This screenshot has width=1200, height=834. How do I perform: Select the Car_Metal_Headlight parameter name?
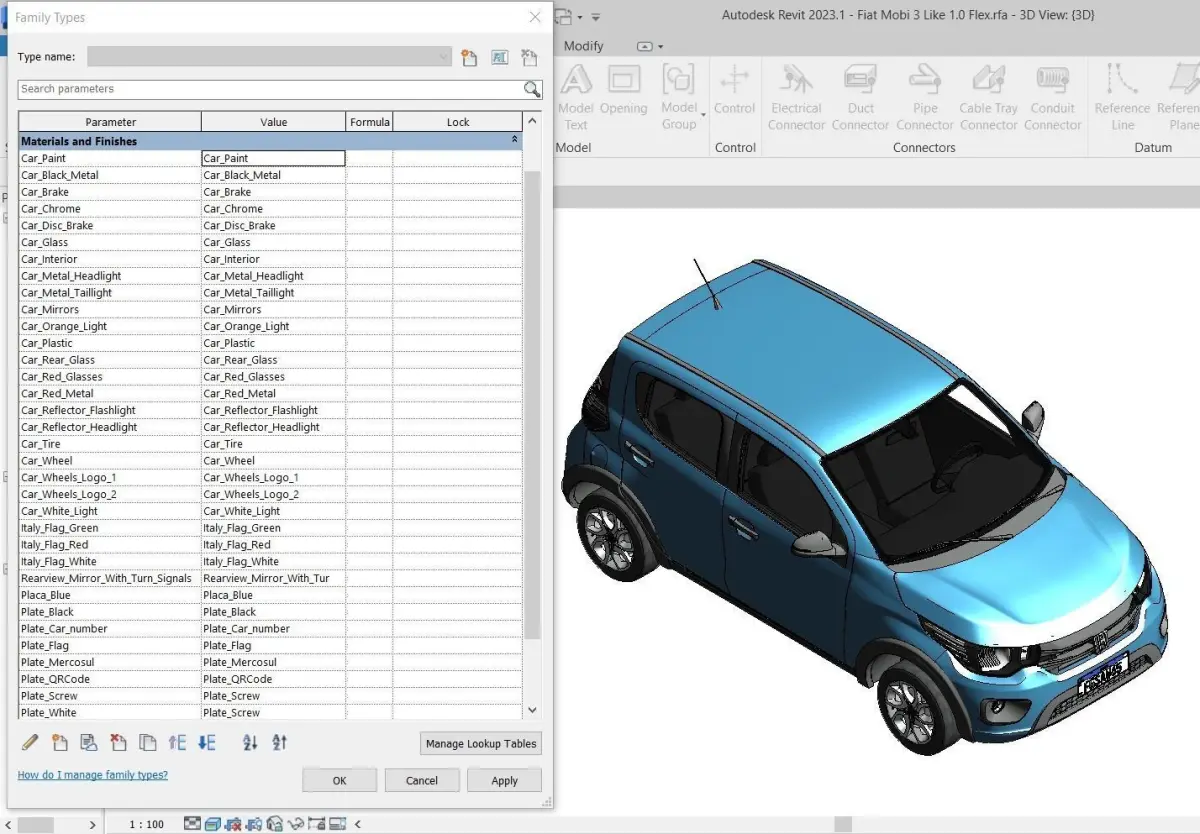click(71, 276)
